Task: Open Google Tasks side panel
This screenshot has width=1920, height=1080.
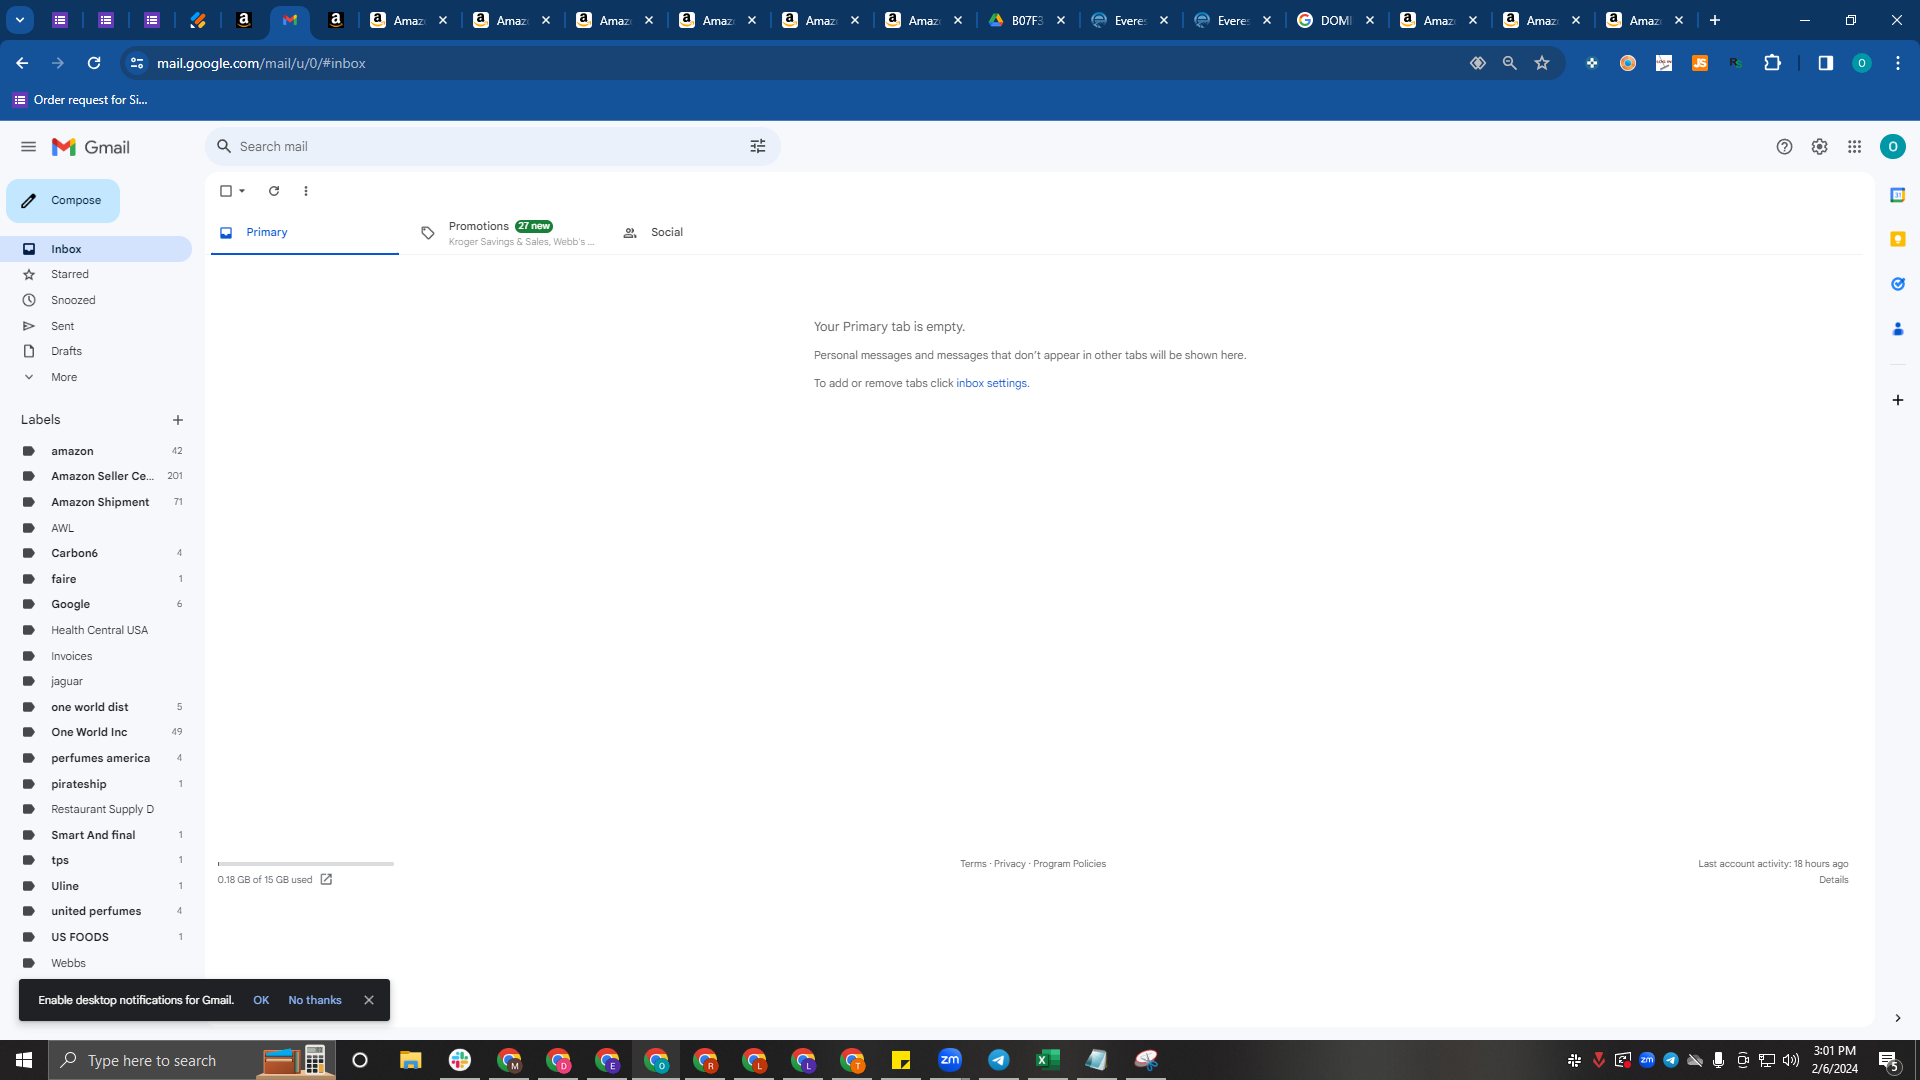Action: pyautogui.click(x=1897, y=284)
